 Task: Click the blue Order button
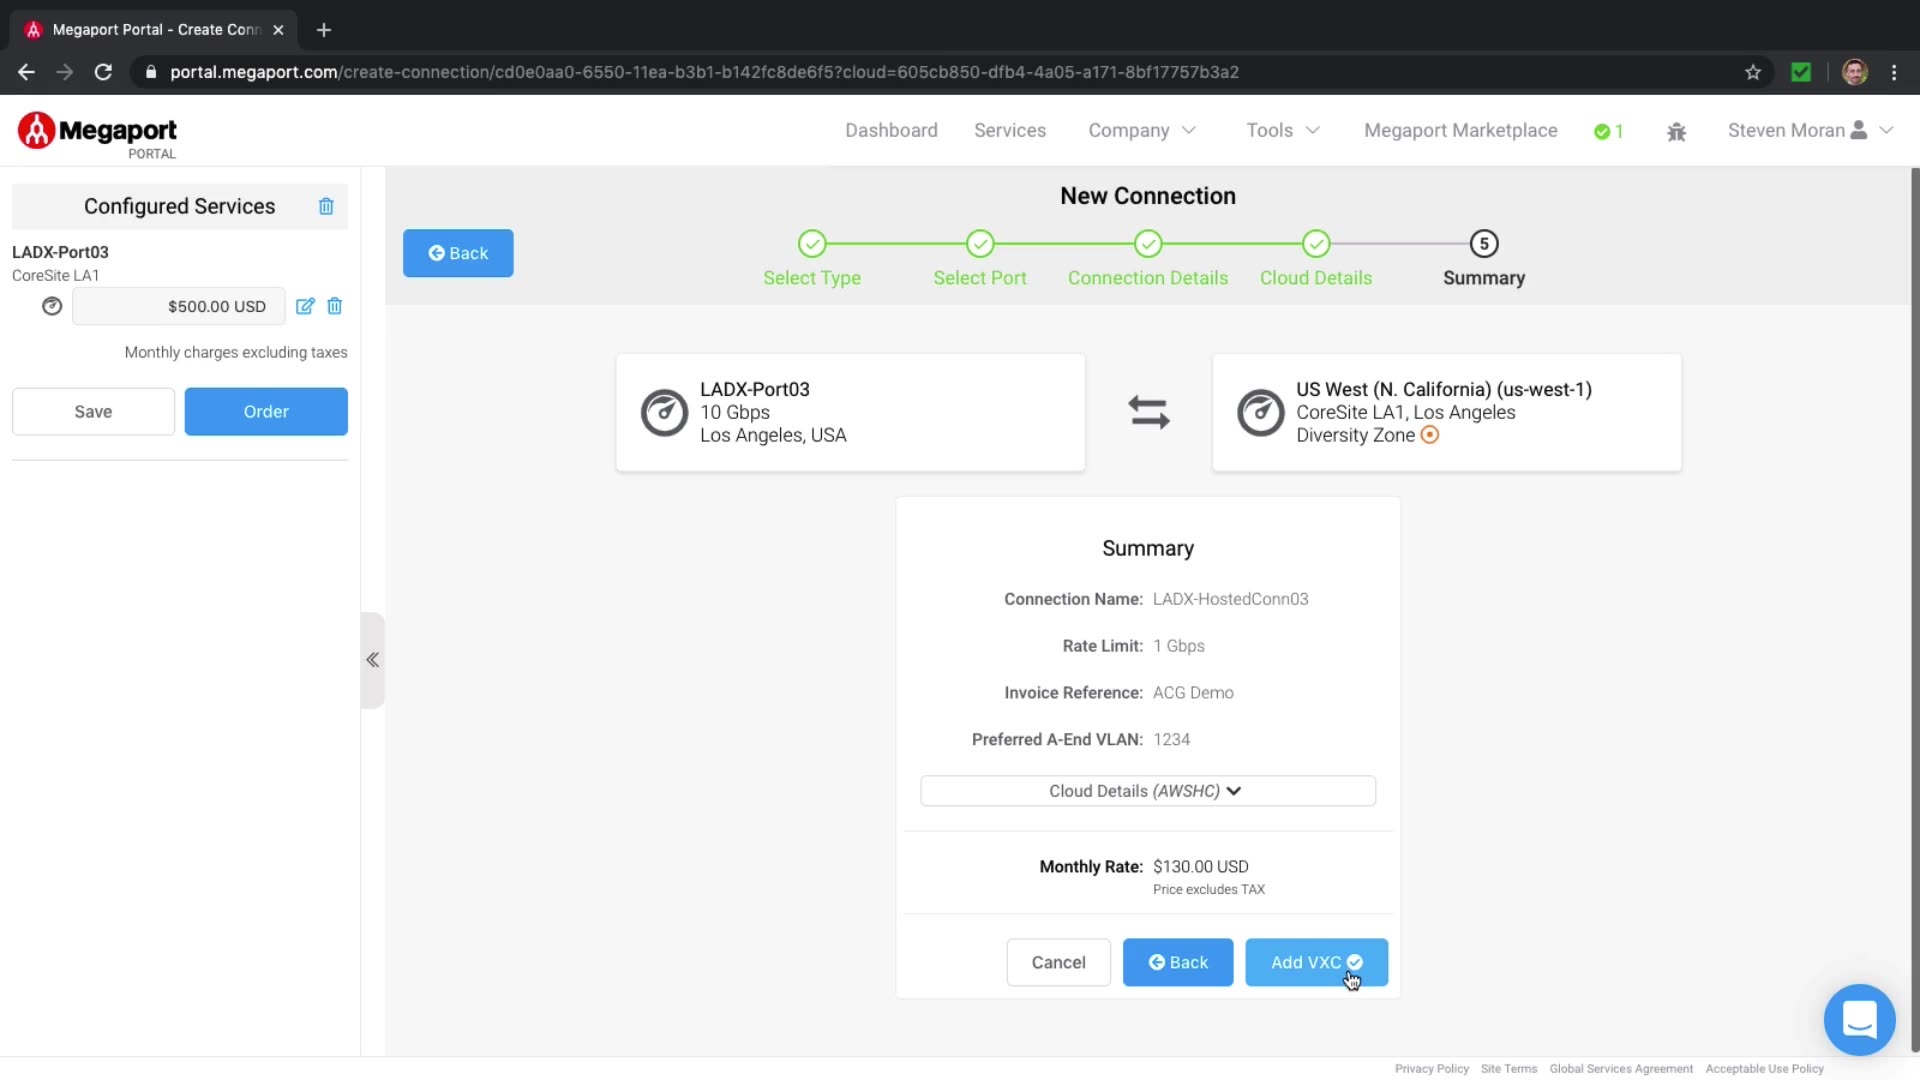pyautogui.click(x=266, y=412)
